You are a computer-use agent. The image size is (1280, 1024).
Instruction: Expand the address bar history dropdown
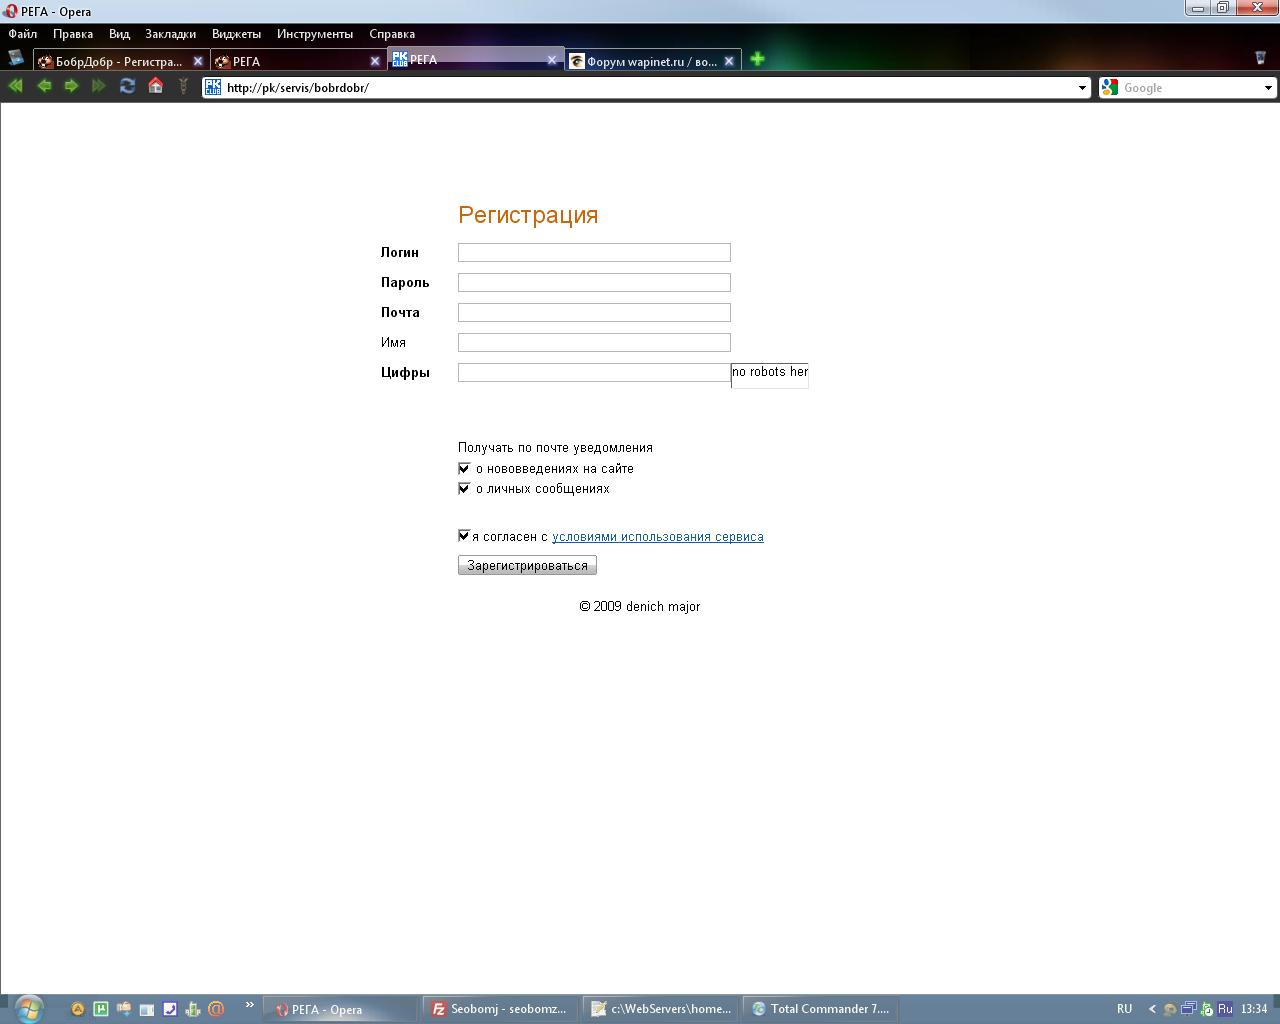coord(1081,88)
